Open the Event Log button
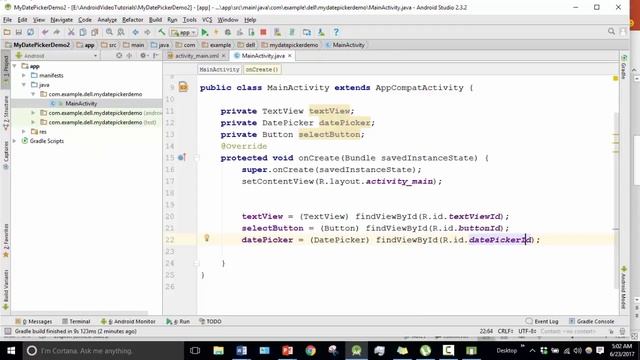Image resolution: width=640 pixels, height=360 pixels. tap(542, 321)
